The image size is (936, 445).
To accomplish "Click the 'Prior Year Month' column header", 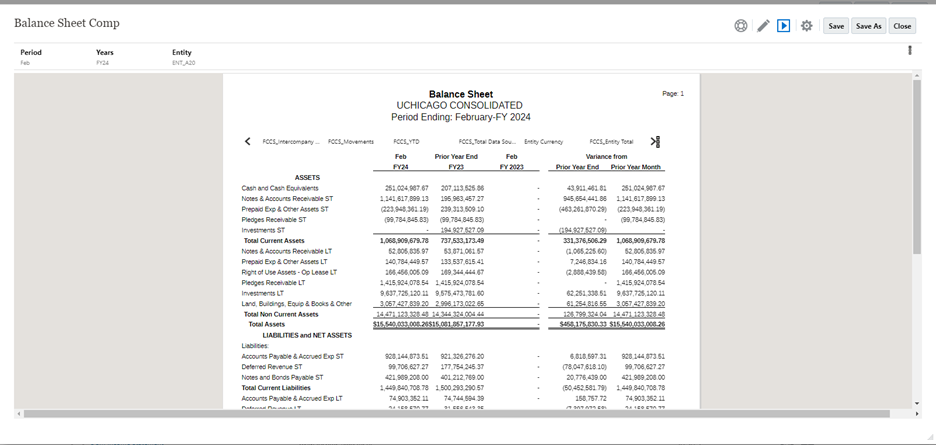I will point(635,167).
